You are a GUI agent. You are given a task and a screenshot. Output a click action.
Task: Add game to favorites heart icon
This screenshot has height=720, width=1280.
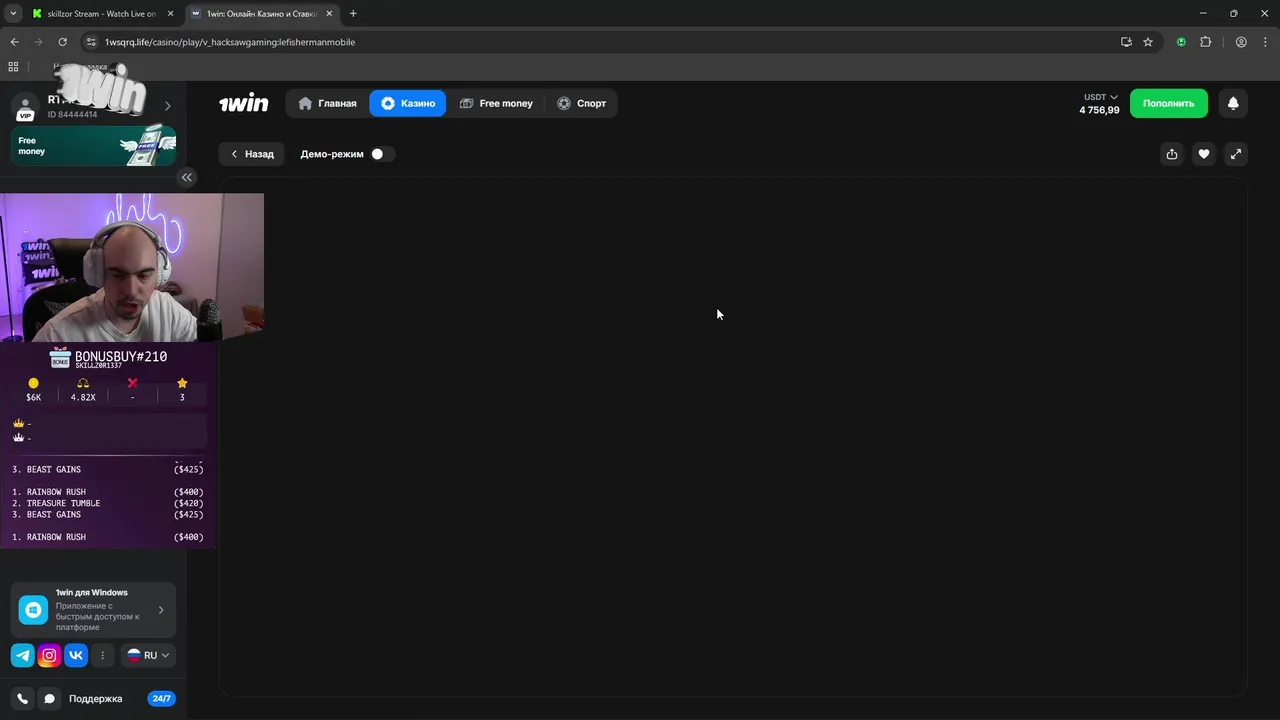(1204, 154)
